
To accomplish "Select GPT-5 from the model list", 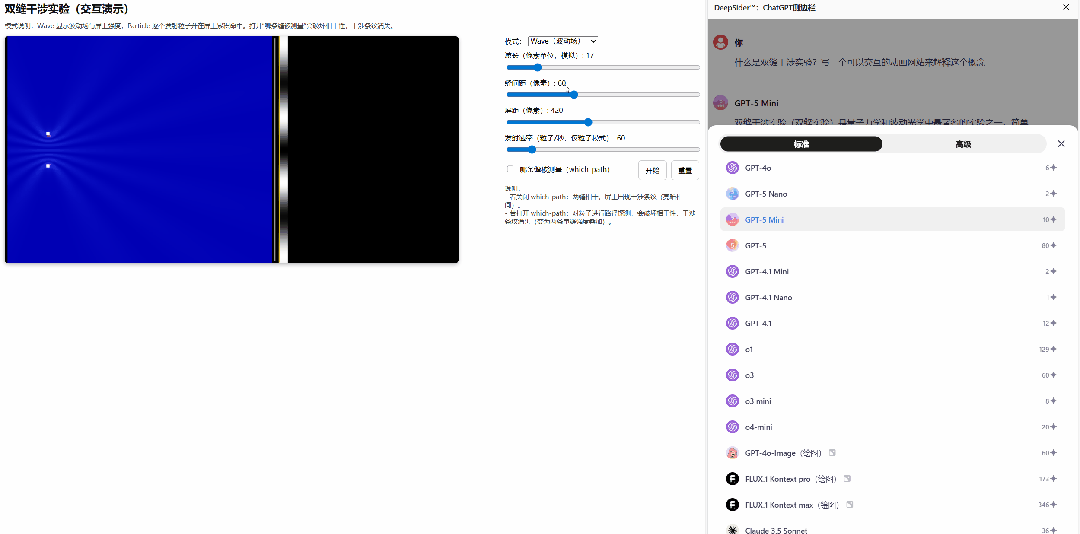I will (x=892, y=245).
